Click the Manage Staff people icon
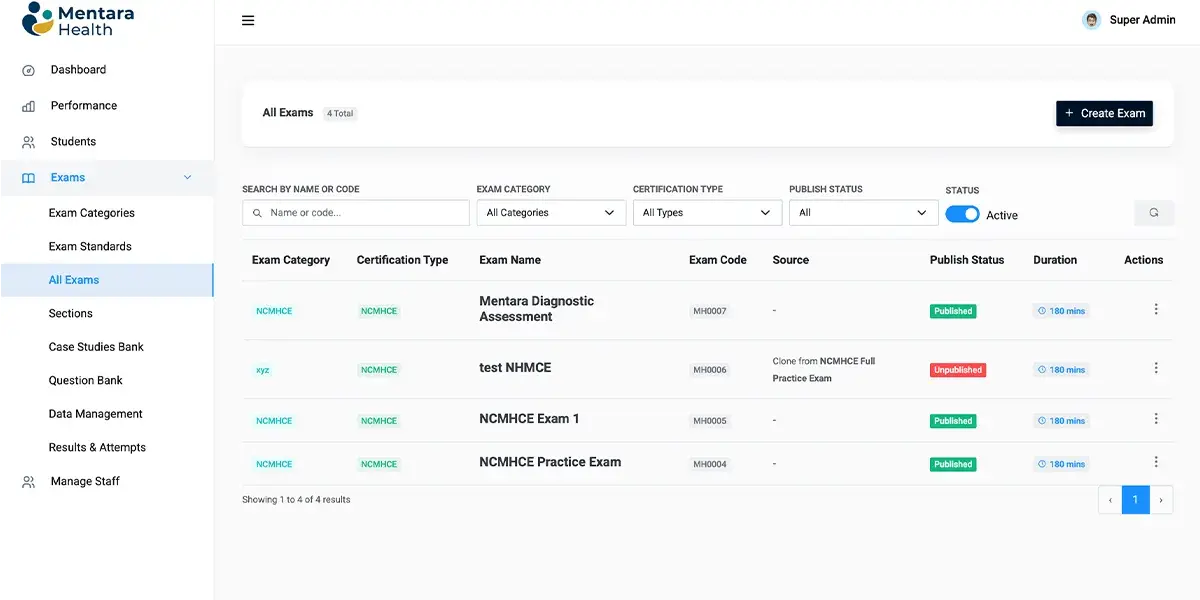Viewport: 1200px width, 600px height. (x=29, y=482)
